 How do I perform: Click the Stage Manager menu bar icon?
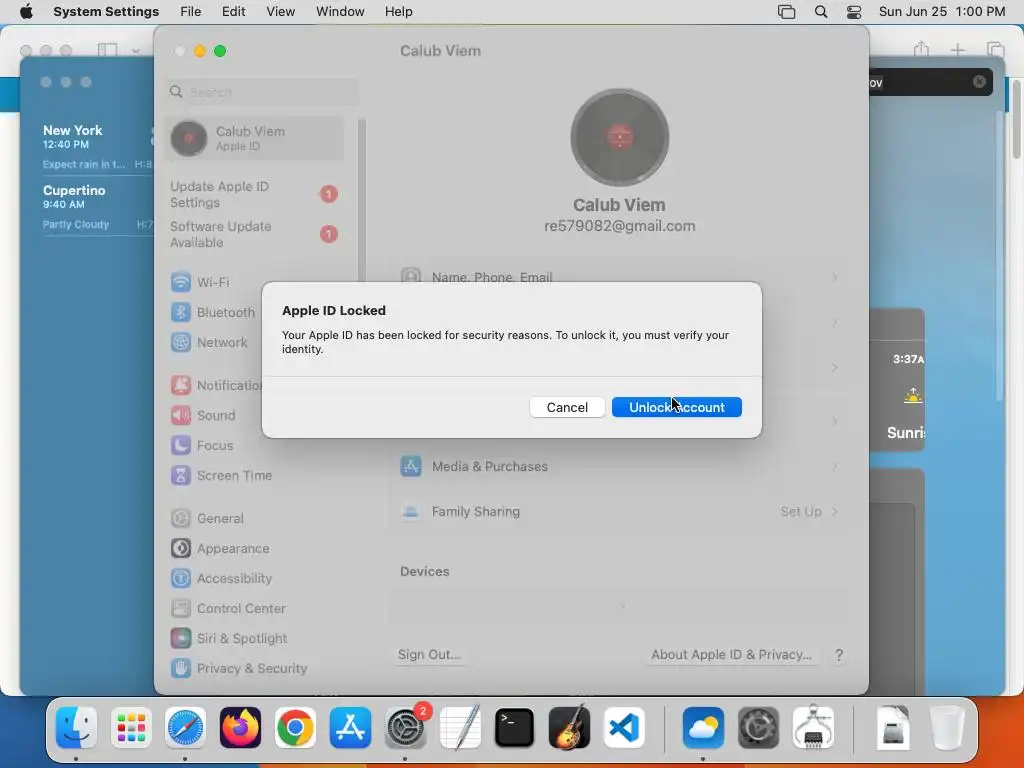(786, 12)
